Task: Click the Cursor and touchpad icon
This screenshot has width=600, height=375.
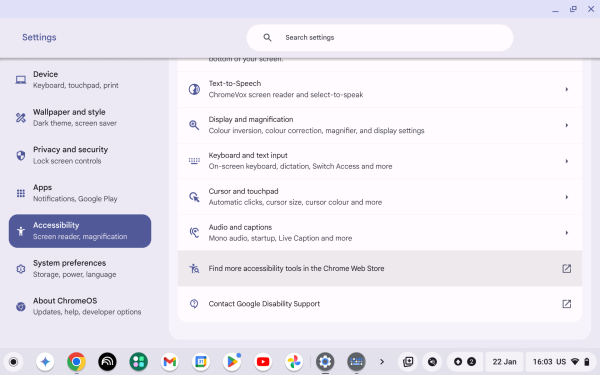Action: (194, 197)
